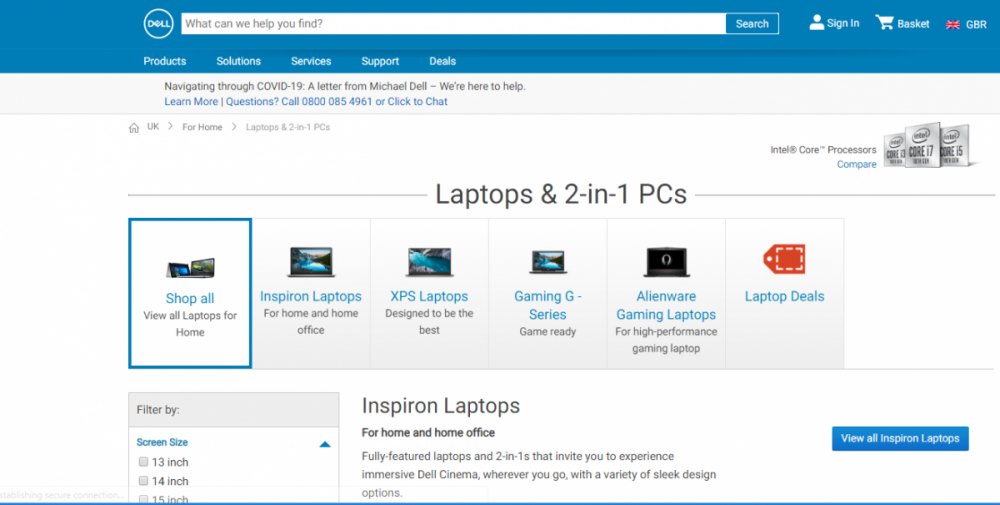The width and height of the screenshot is (1000, 505).
Task: Click 'View all Laptops for Home' description
Action: 190,324
